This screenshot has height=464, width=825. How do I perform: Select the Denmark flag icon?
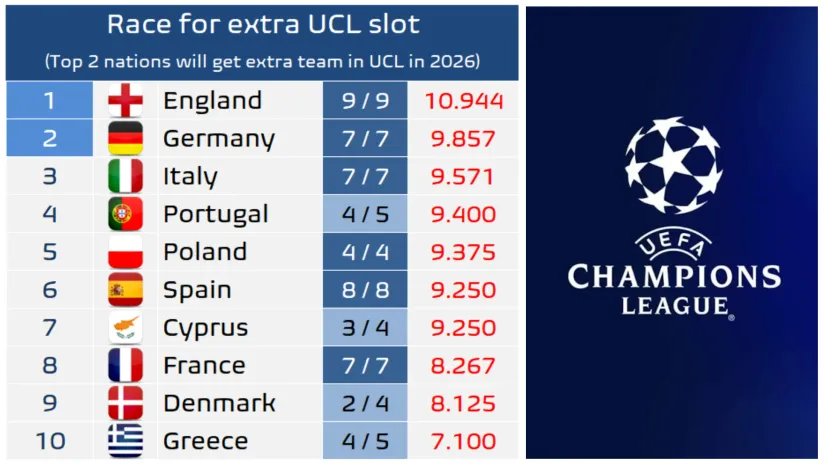coord(126,403)
